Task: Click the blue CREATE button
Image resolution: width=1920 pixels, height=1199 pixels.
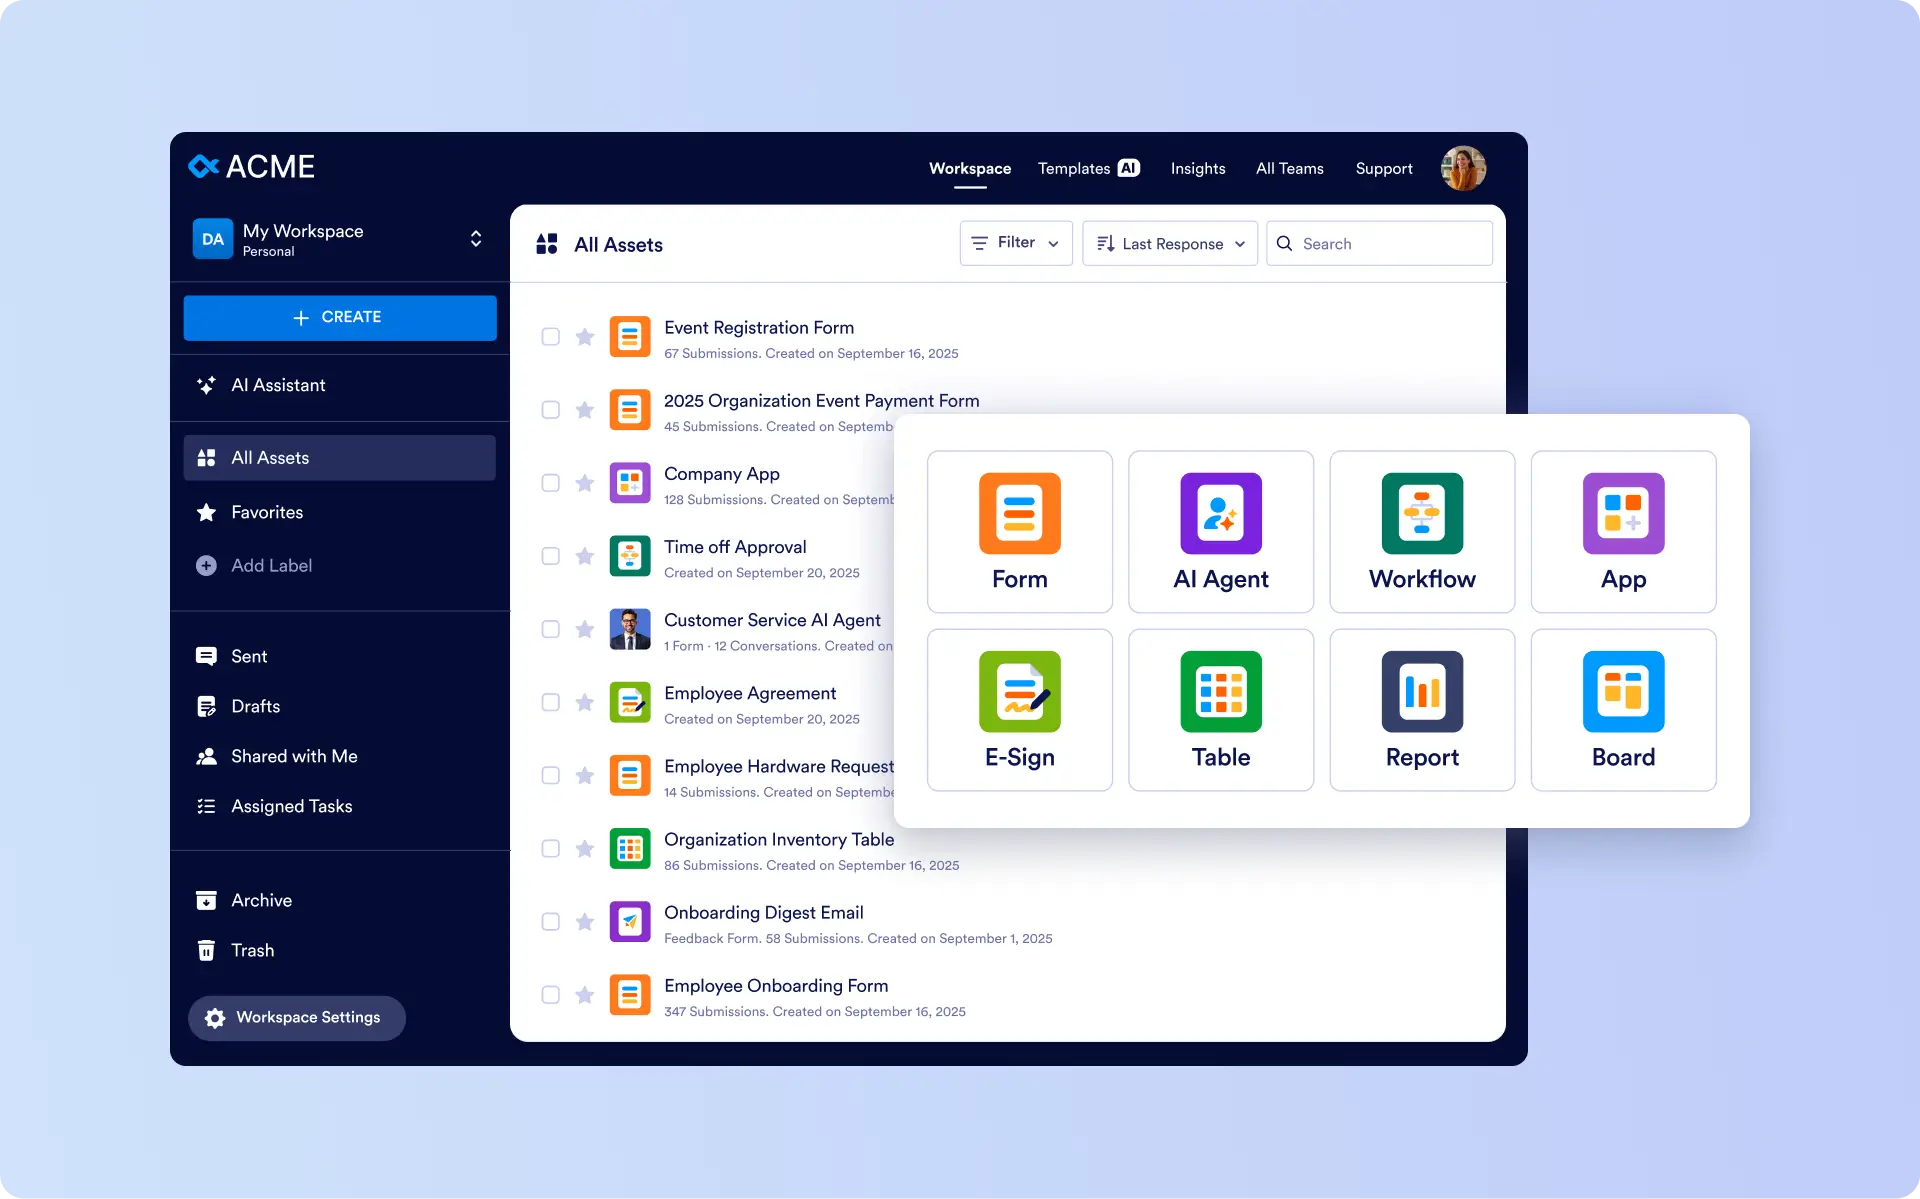Action: [340, 317]
